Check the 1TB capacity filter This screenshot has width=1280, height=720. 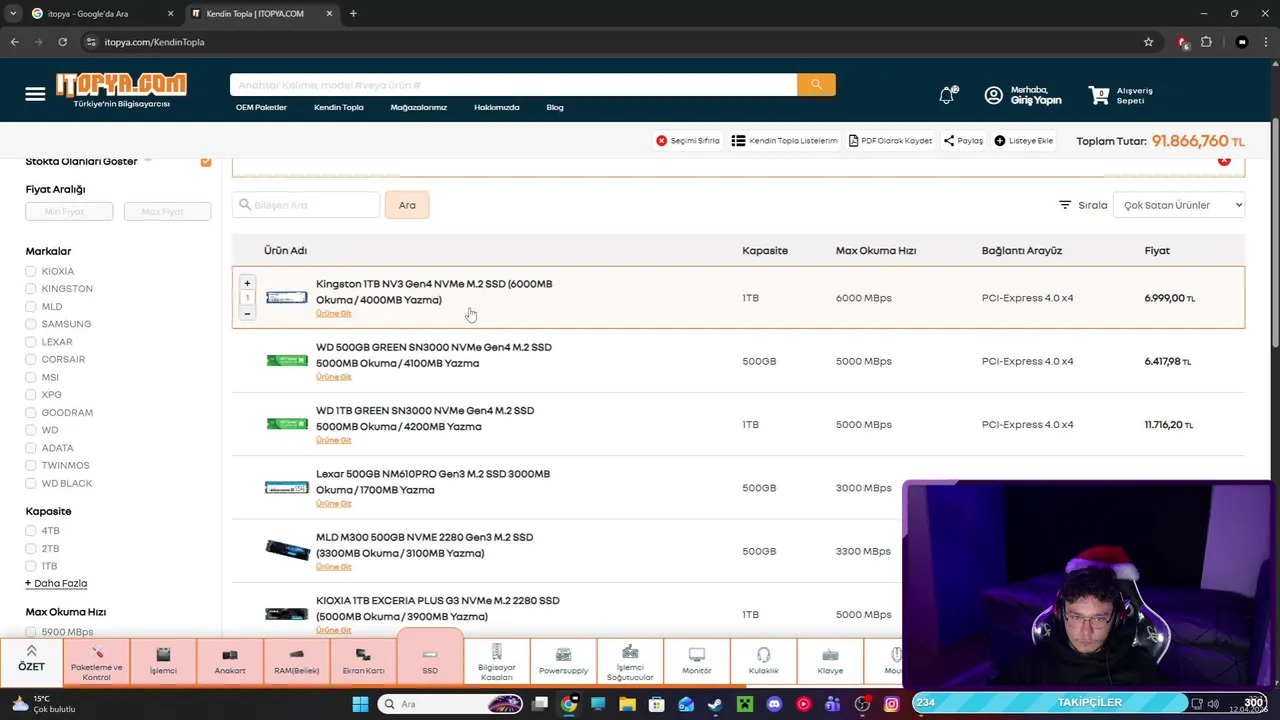pos(31,566)
